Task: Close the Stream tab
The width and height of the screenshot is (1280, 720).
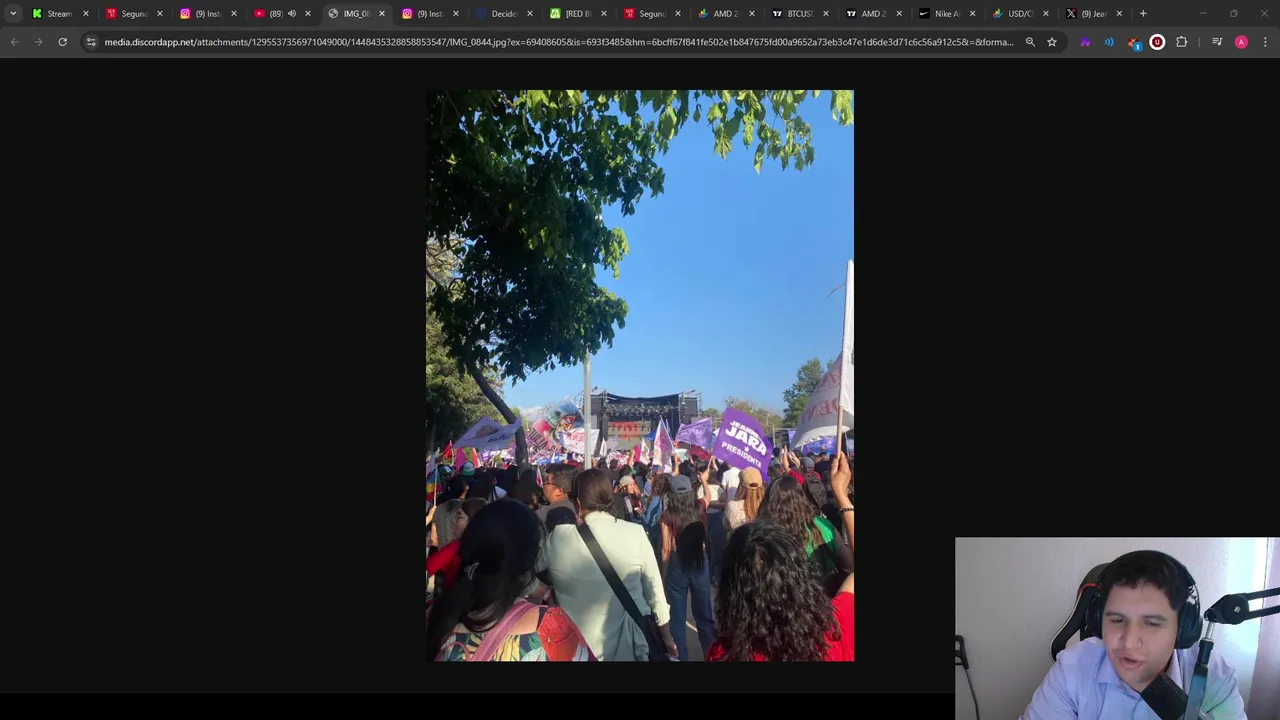Action: pyautogui.click(x=85, y=13)
